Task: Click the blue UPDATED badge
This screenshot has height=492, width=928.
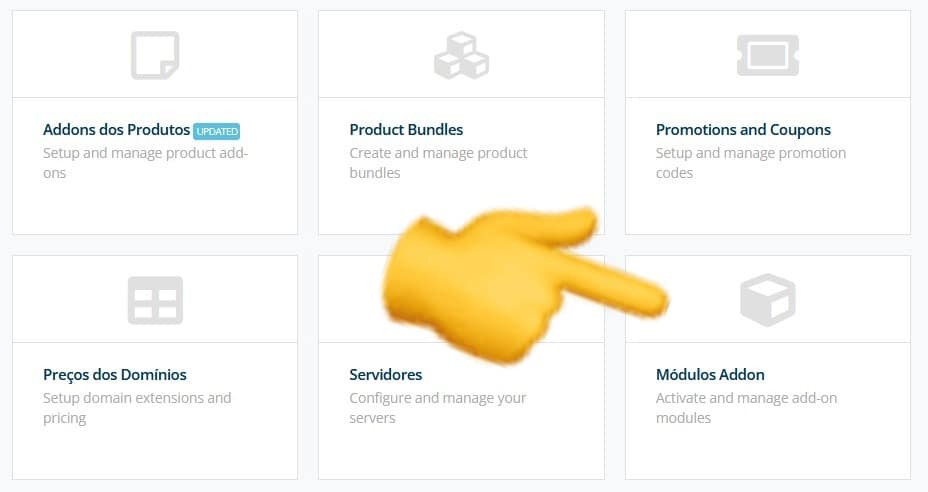Action: (217, 131)
